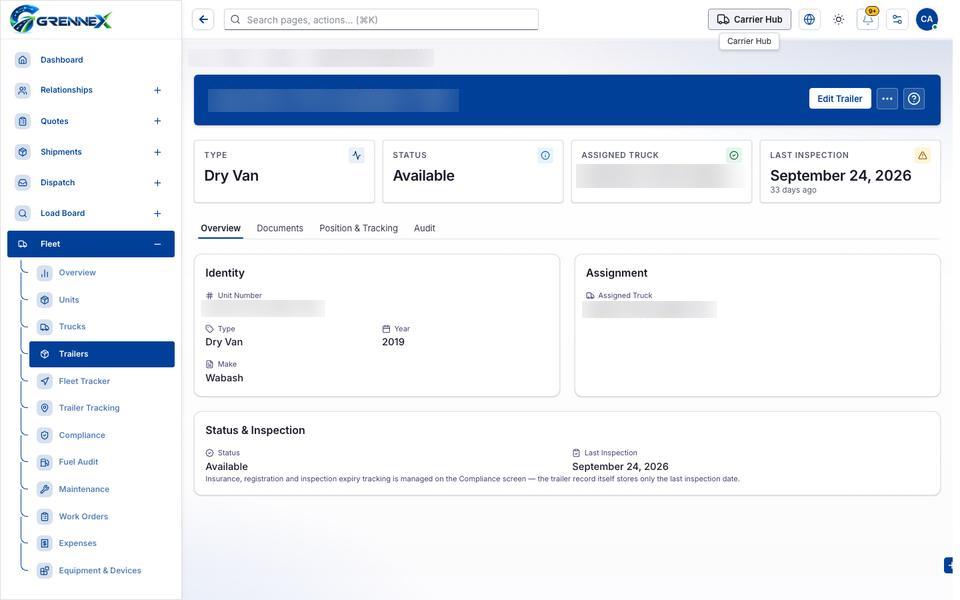This screenshot has height=600, width=960.
Task: Open Equipment & Devices
Action: (102, 571)
